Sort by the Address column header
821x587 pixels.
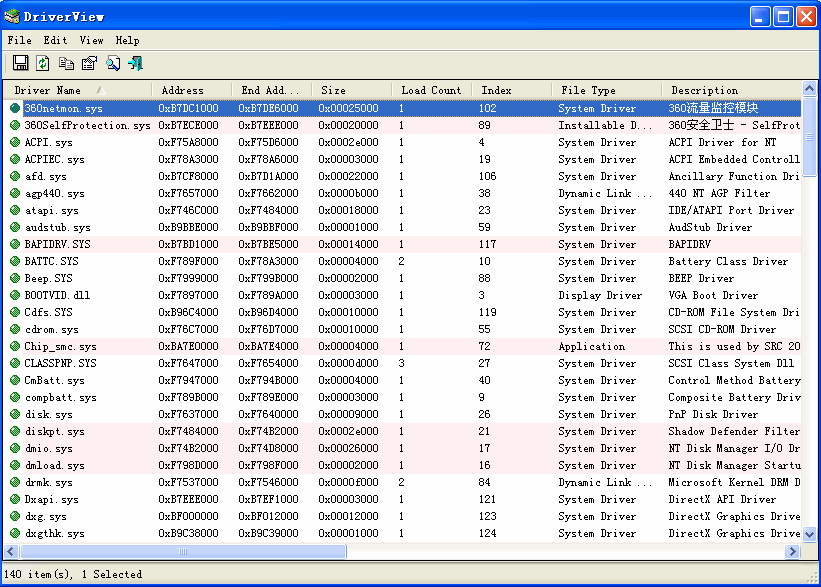pos(192,90)
